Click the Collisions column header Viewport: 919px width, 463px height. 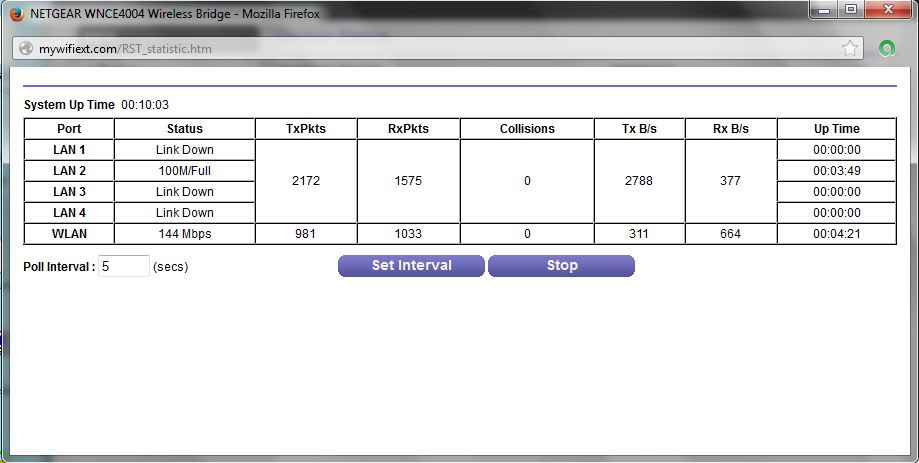point(527,128)
